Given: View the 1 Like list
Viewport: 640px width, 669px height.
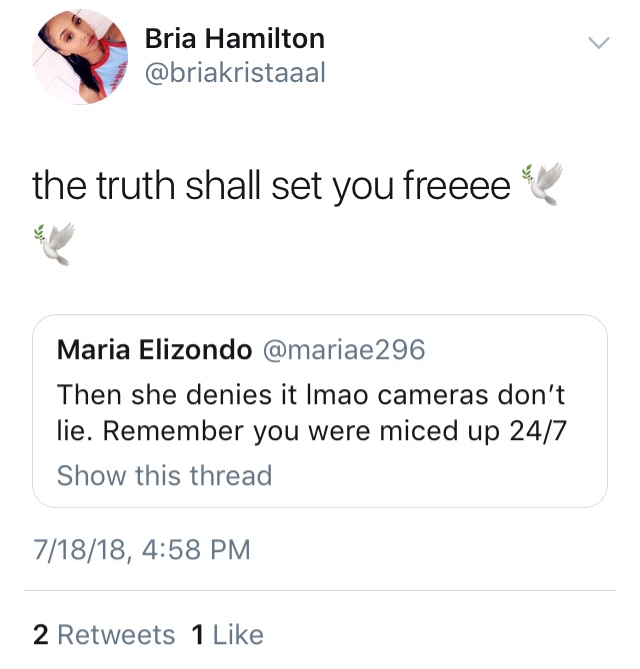Looking at the screenshot, I should 227,635.
